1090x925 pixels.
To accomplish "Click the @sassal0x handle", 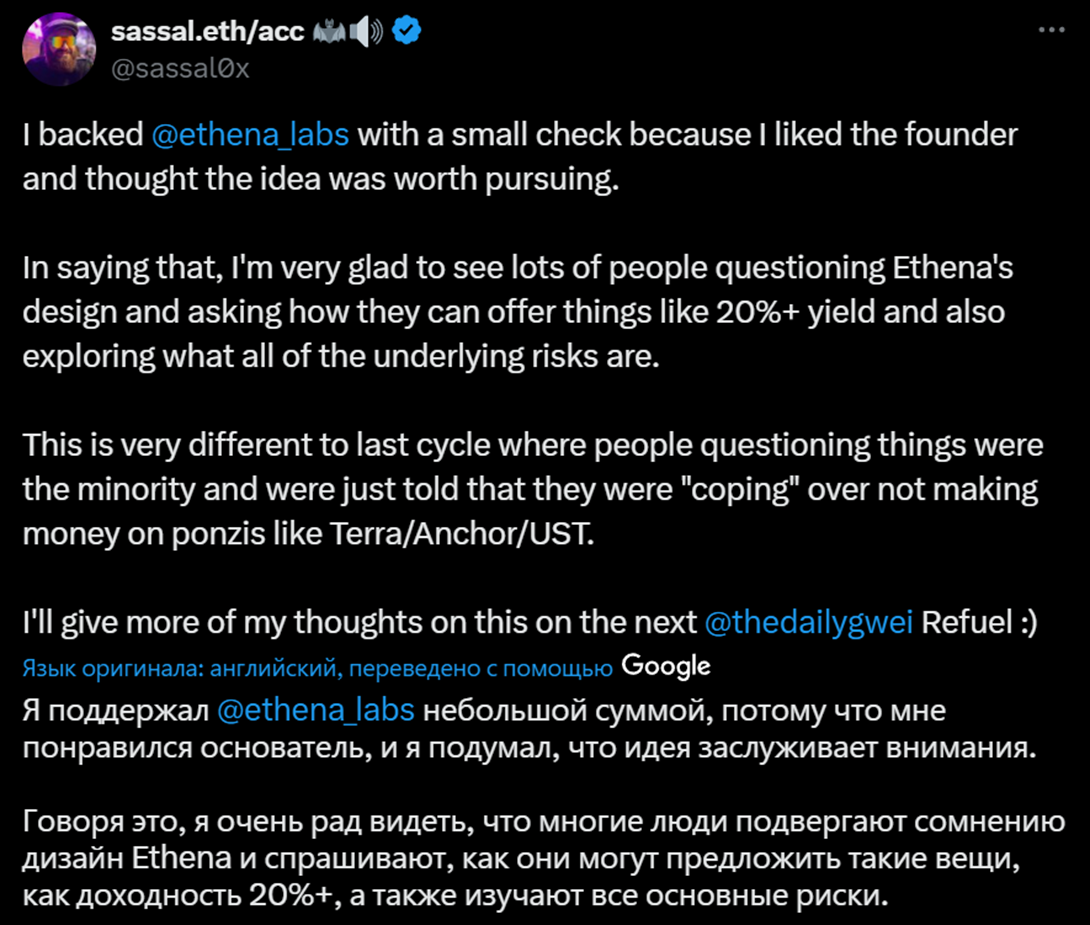I will point(180,68).
